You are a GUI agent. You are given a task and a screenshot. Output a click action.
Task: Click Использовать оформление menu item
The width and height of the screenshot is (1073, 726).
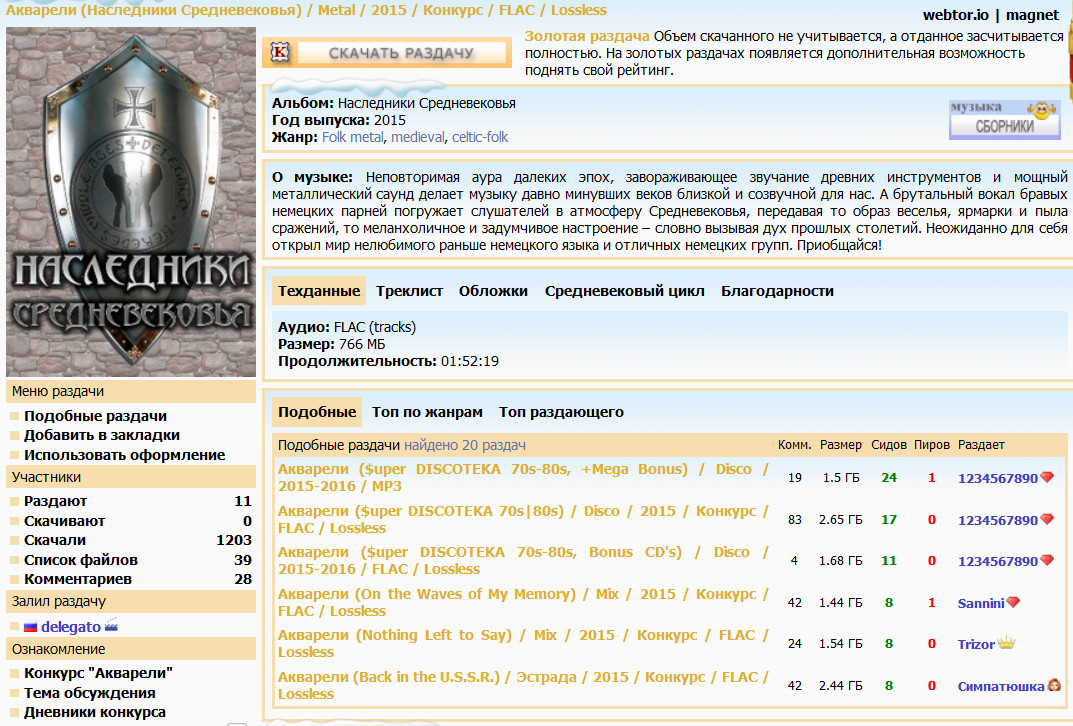(x=125, y=455)
